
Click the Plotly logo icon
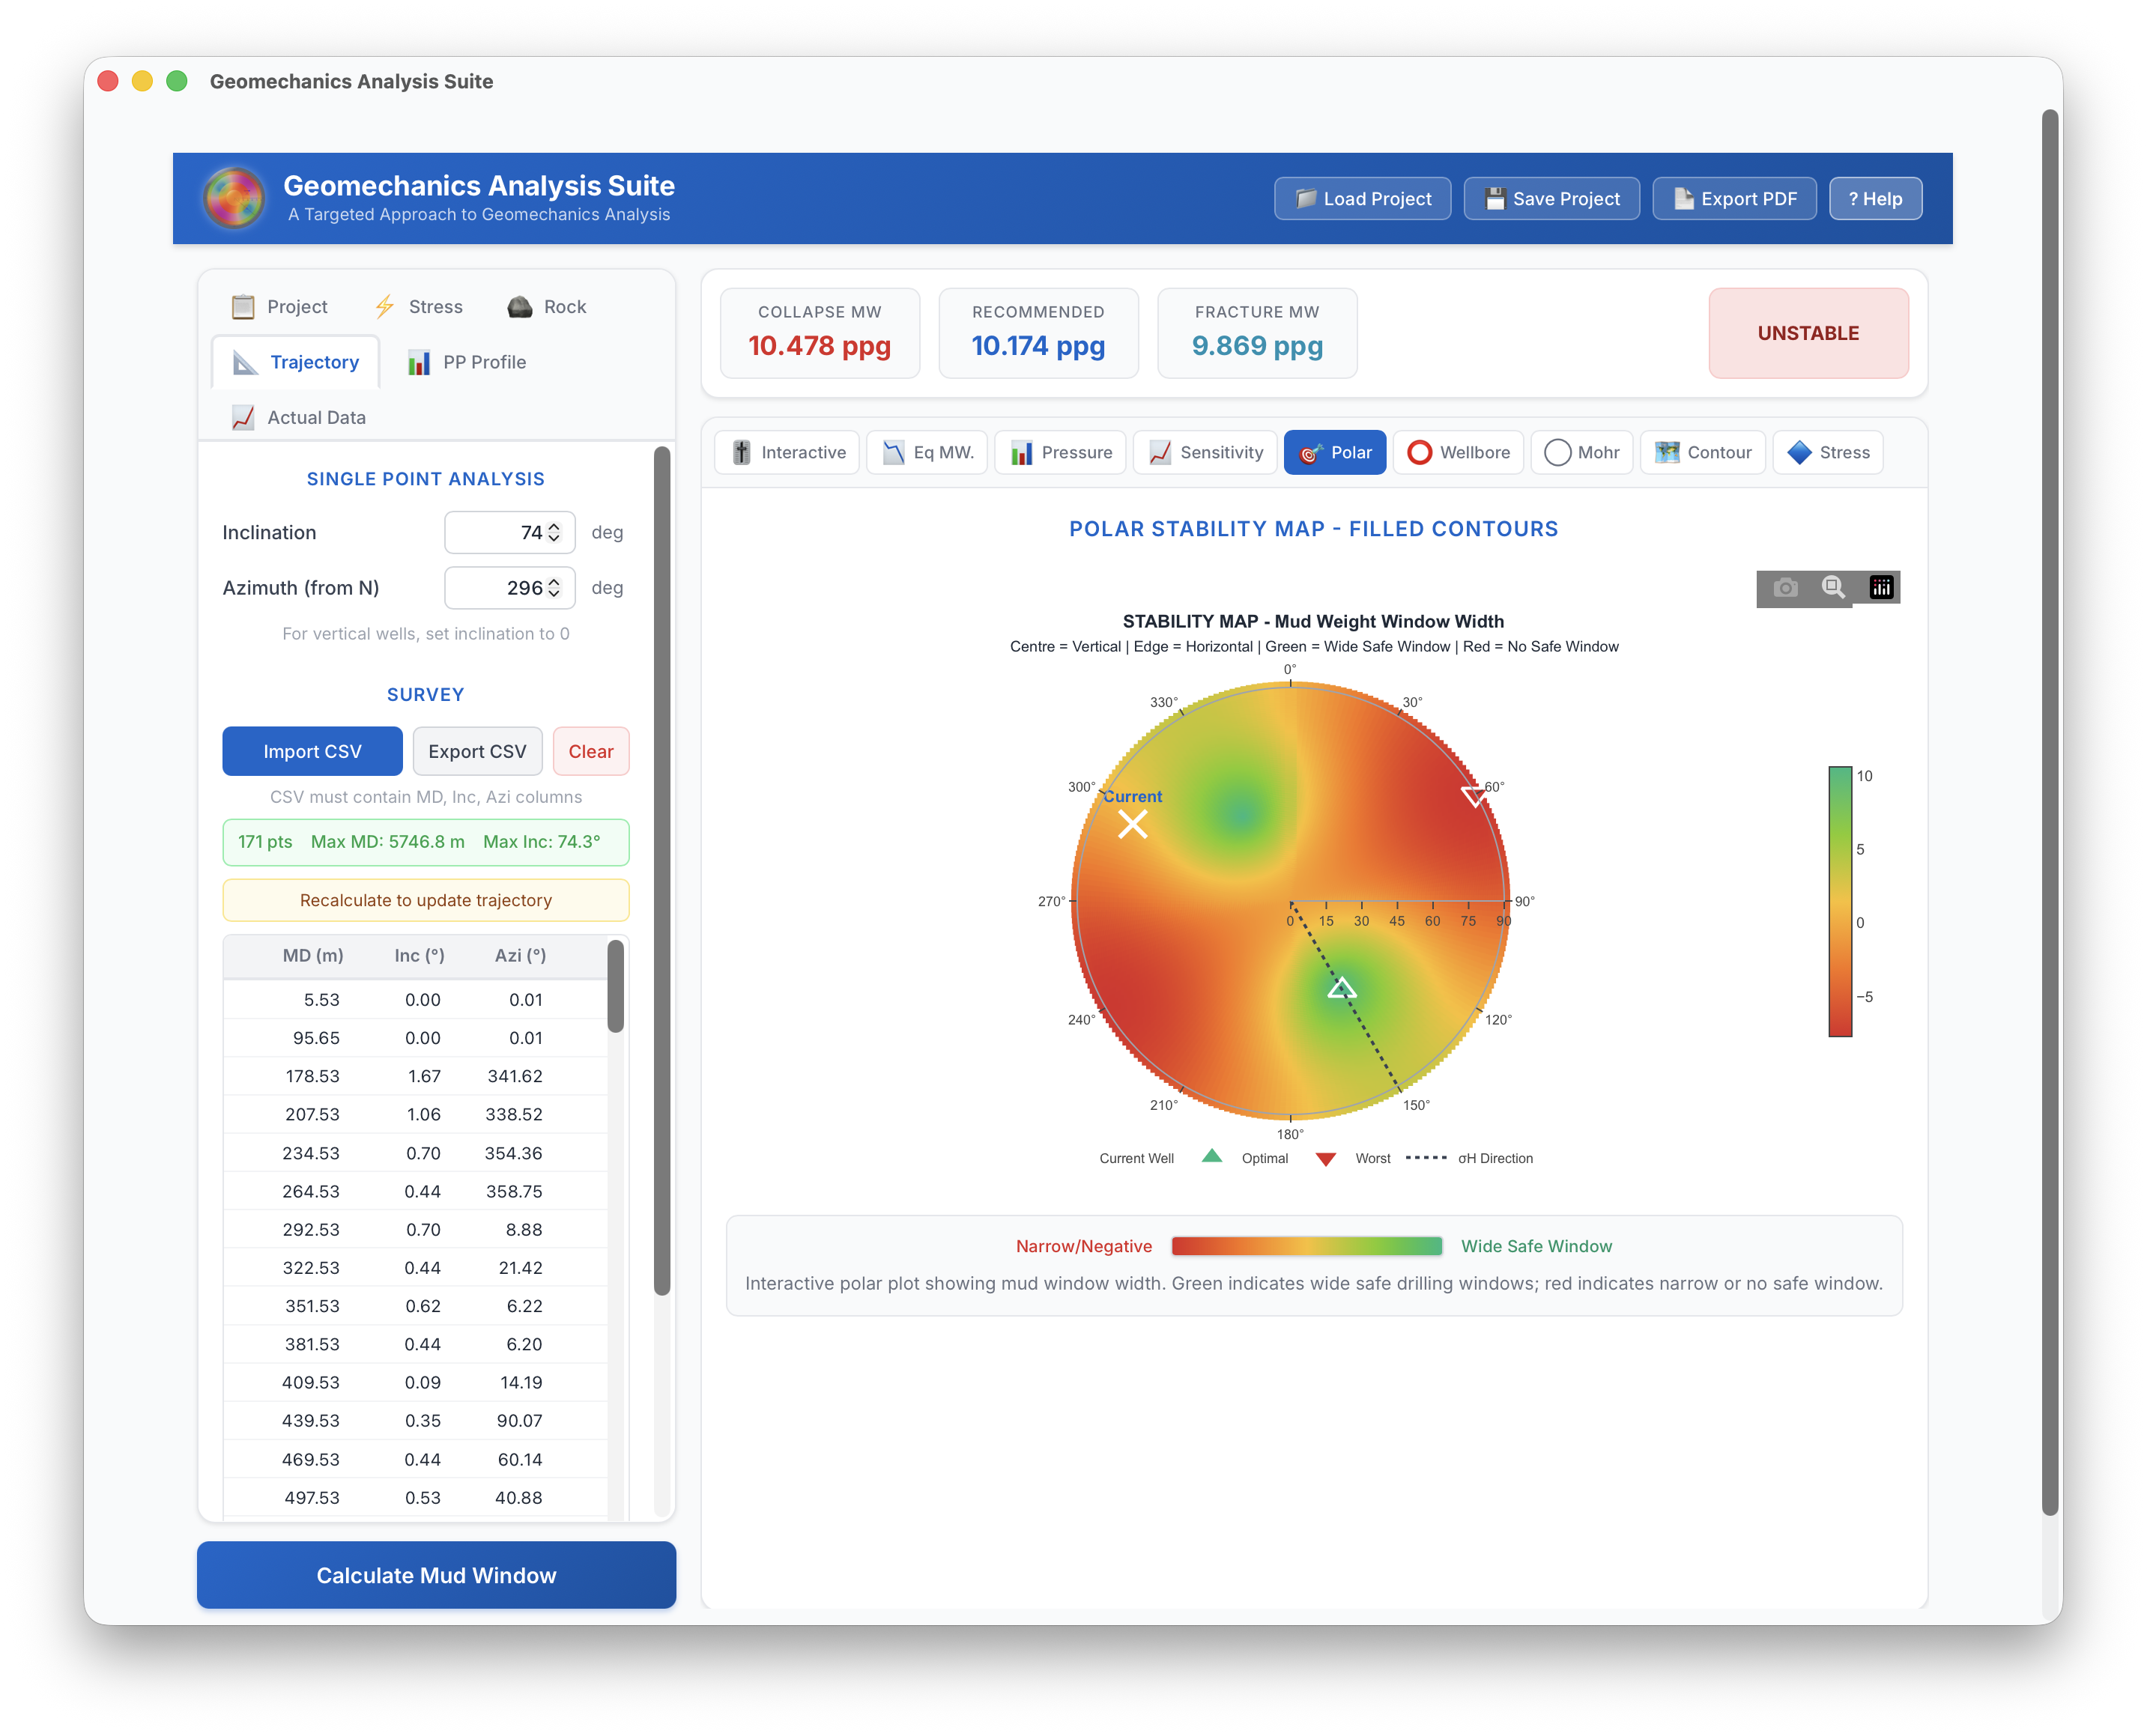[1881, 588]
